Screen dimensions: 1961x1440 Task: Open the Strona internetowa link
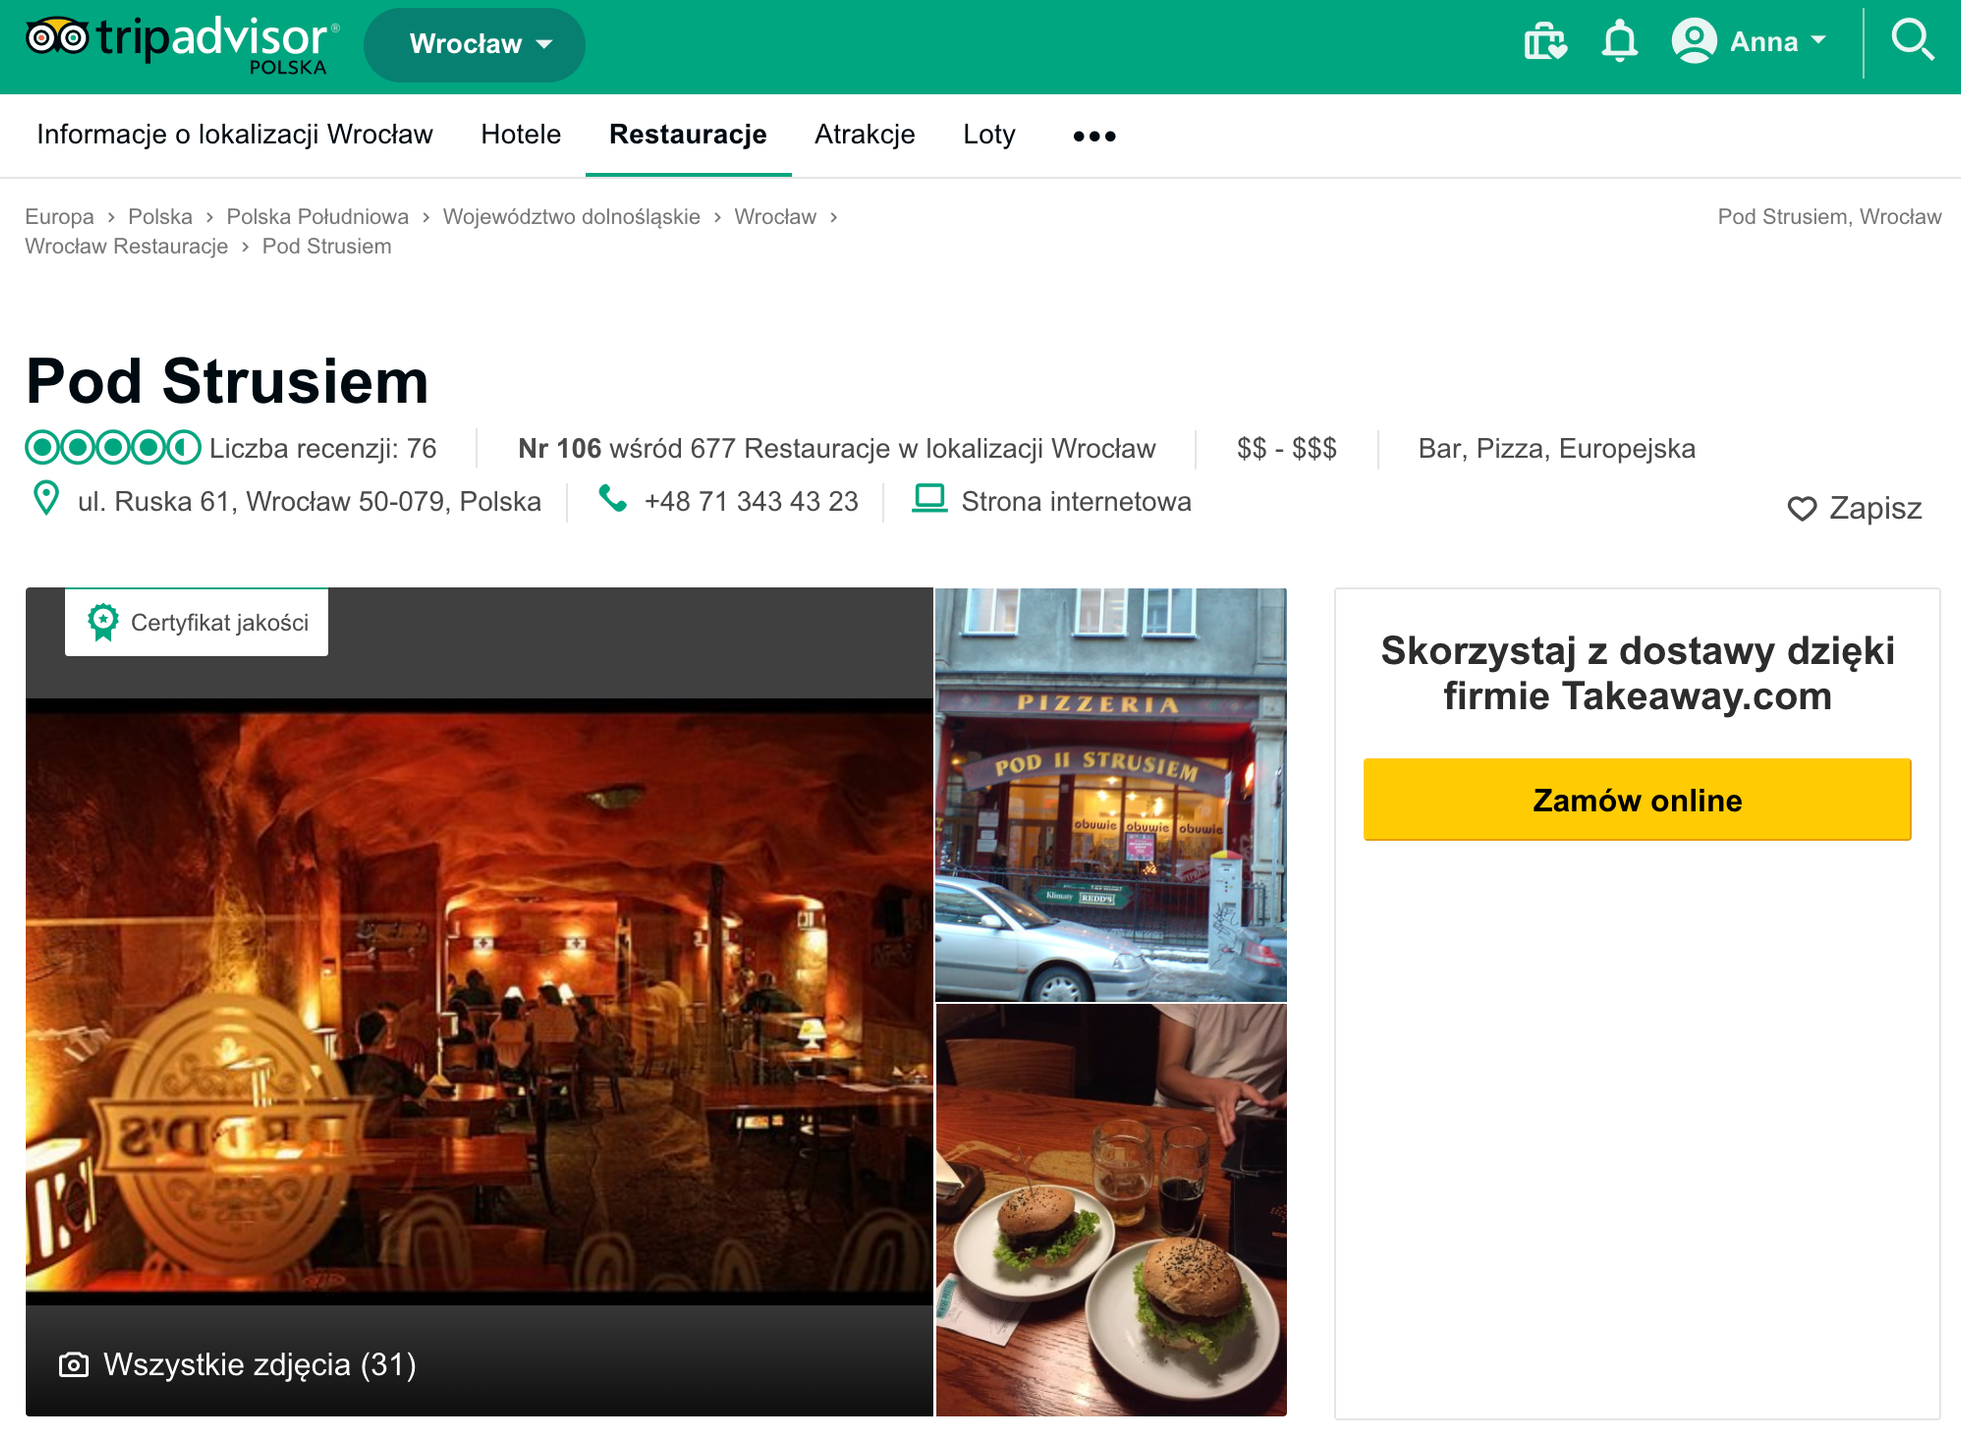pyautogui.click(x=1076, y=502)
